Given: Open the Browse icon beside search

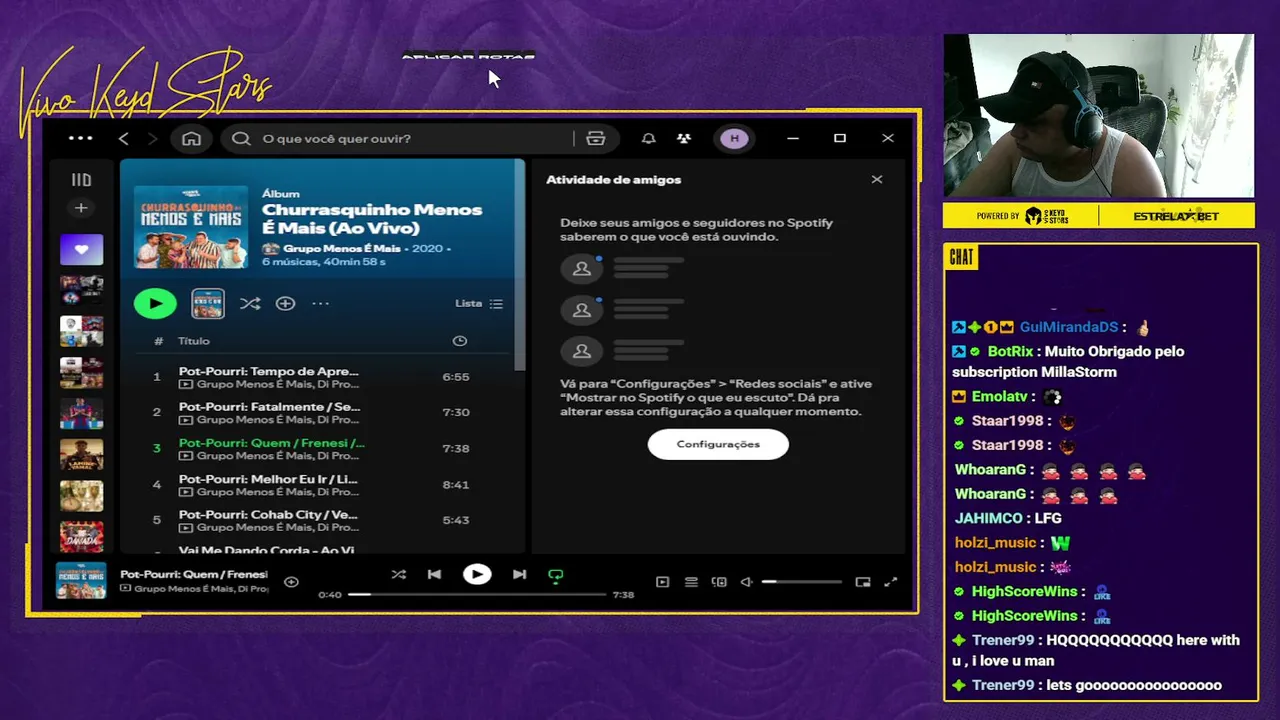Looking at the screenshot, I should click(596, 138).
